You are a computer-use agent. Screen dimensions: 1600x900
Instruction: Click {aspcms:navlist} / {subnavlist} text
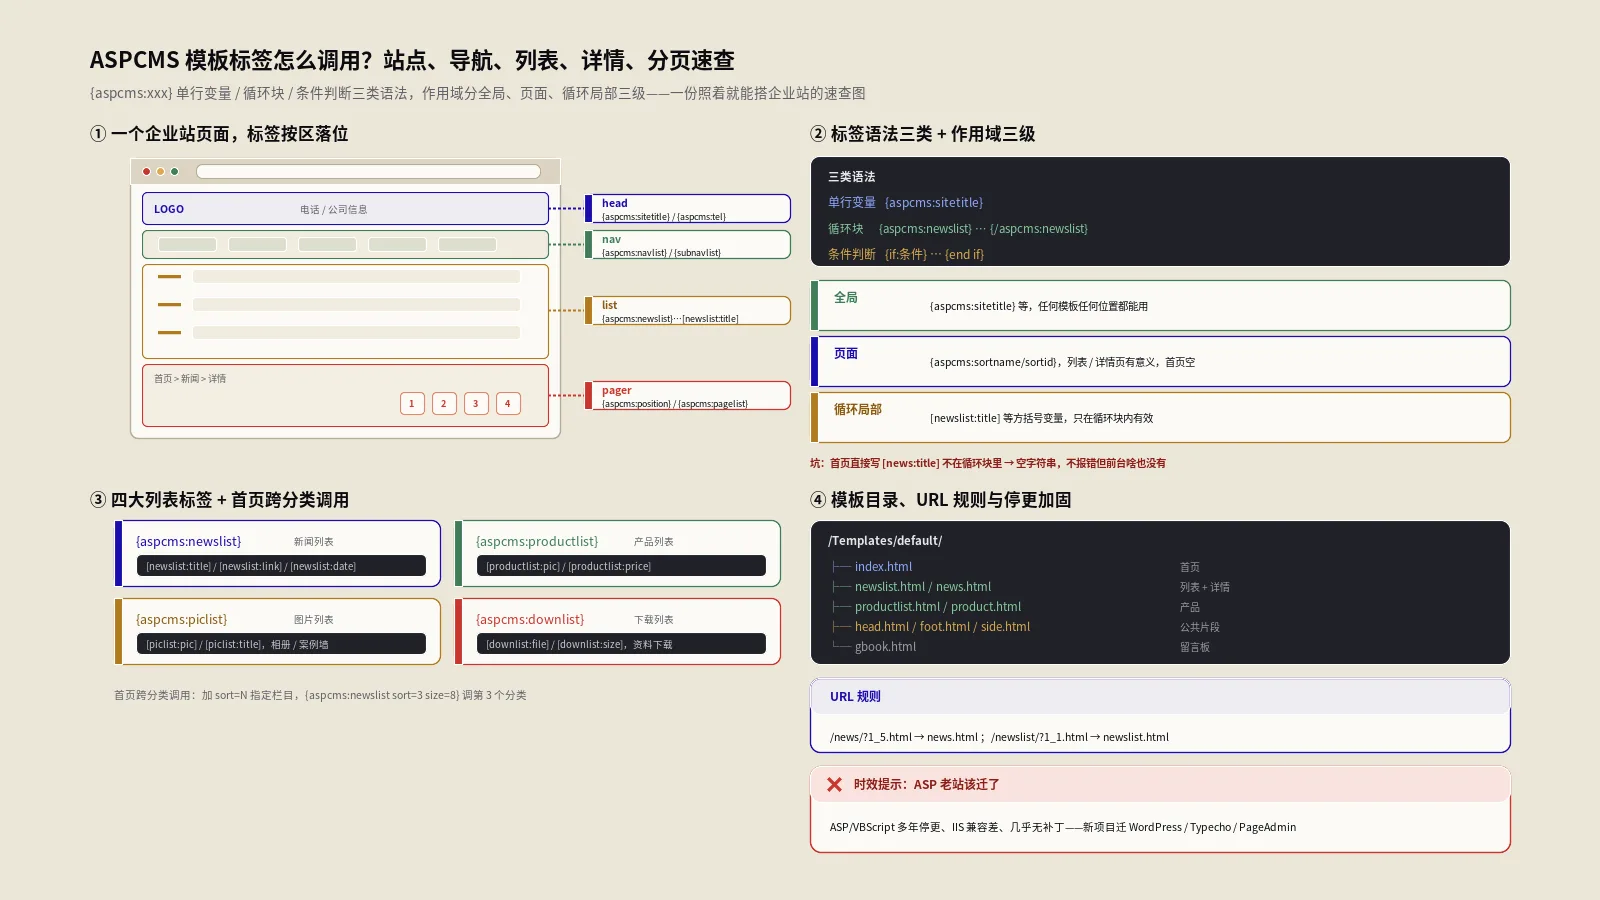pyautogui.click(x=661, y=253)
